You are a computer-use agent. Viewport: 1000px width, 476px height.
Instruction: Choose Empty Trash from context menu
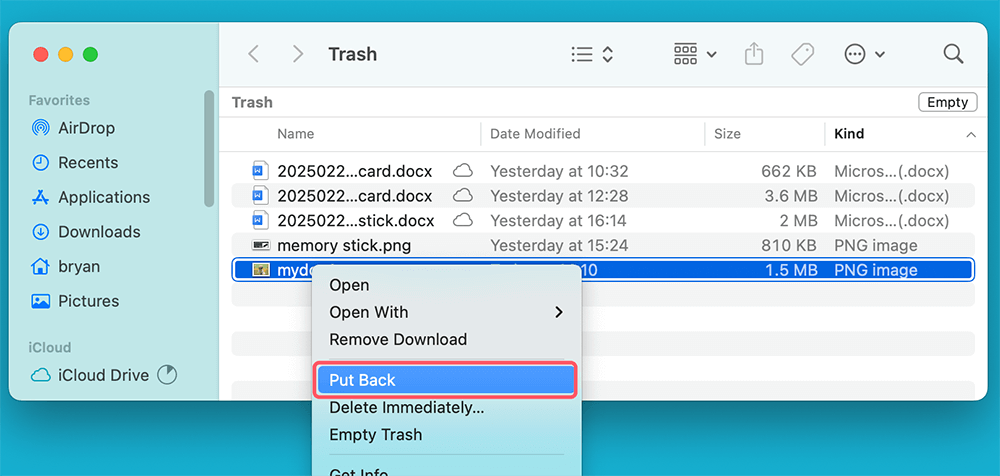(447, 435)
